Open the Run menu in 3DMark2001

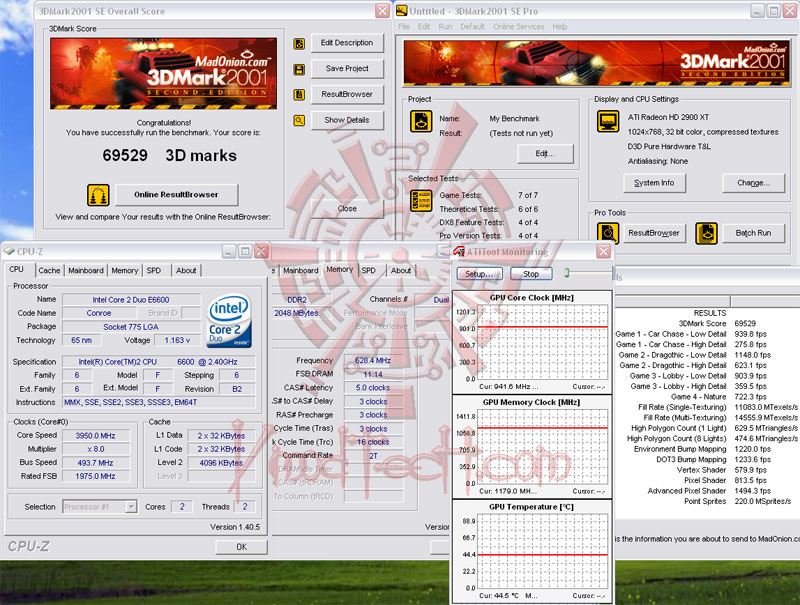click(445, 27)
